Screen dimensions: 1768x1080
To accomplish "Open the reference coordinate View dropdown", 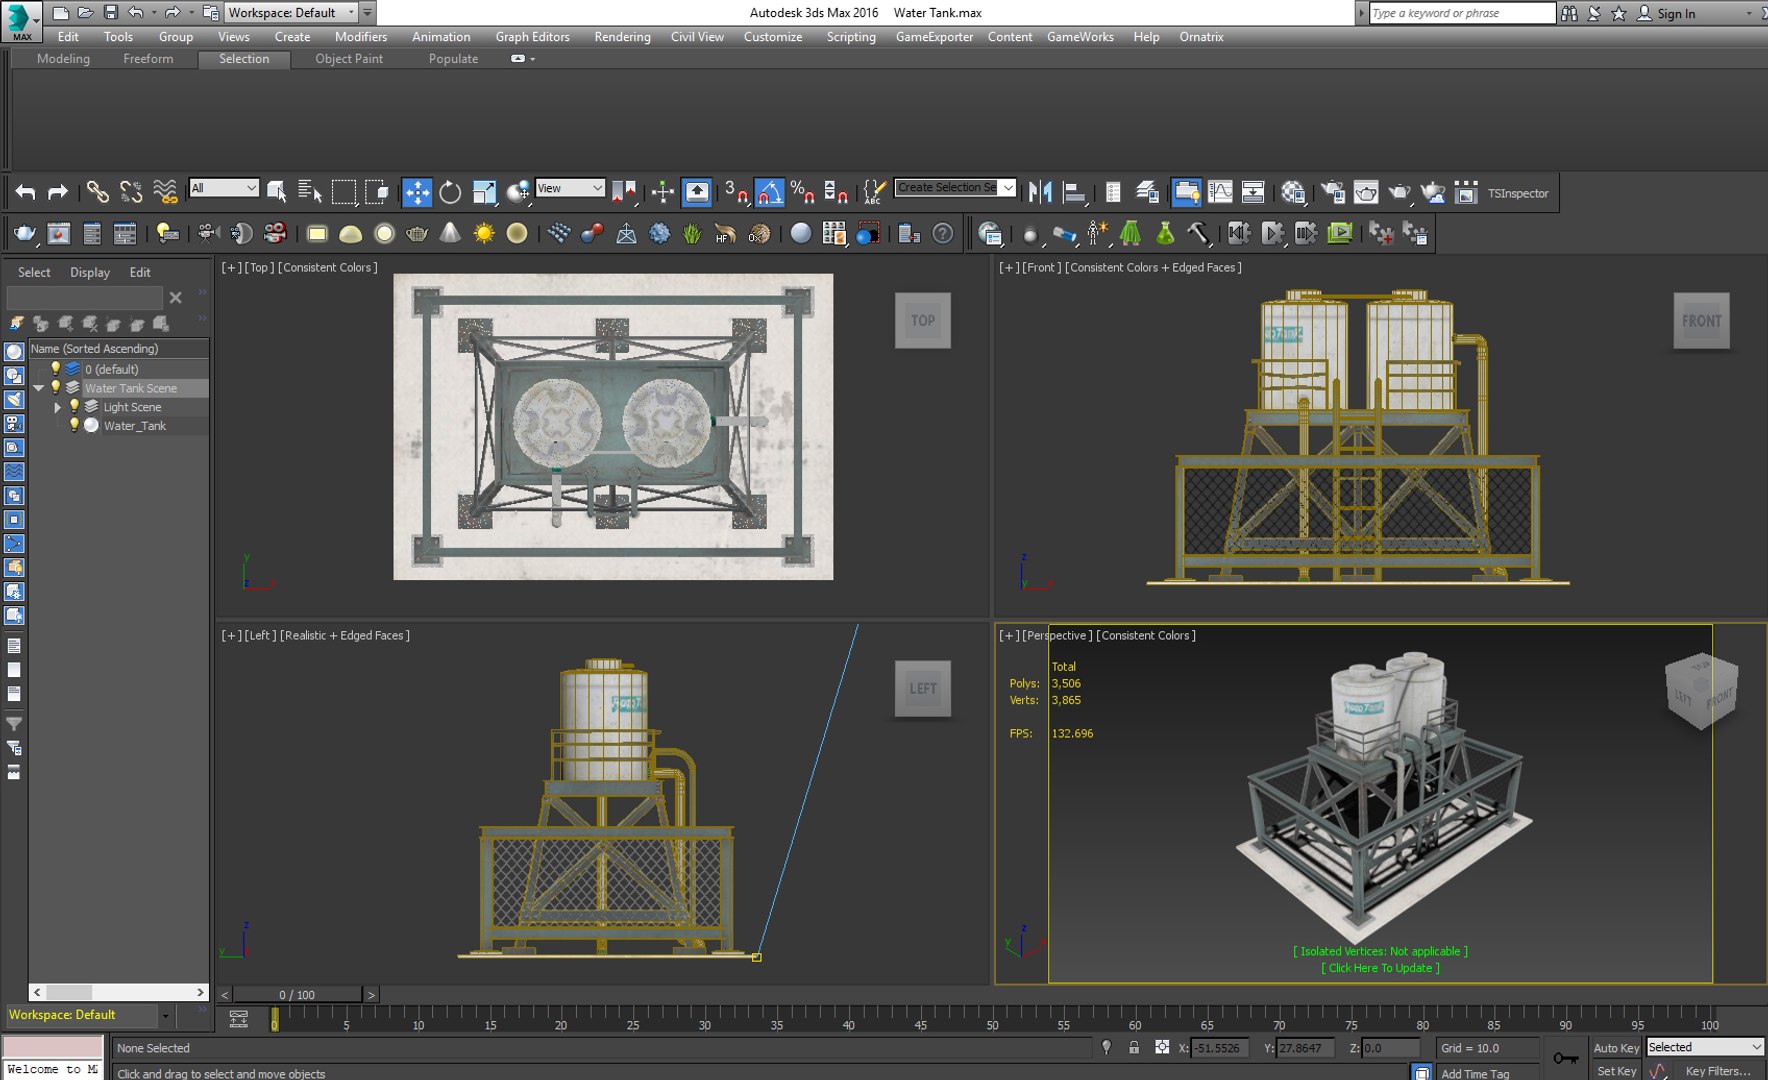I will (x=570, y=188).
